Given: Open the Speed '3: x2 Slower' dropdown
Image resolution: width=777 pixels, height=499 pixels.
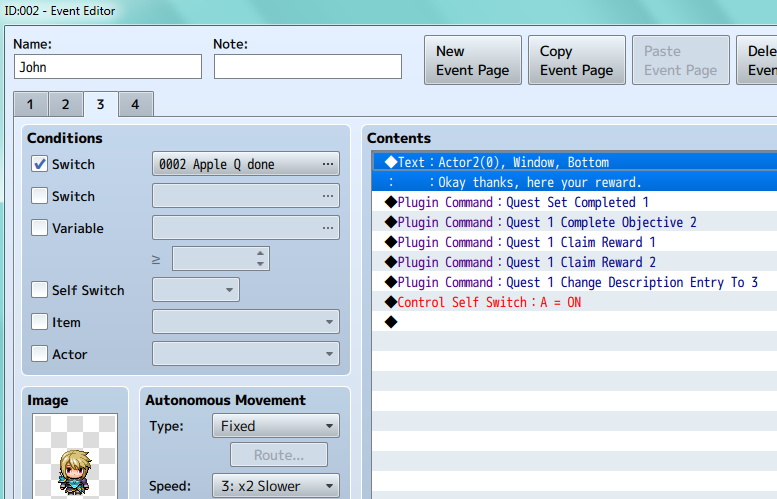Looking at the screenshot, I should tap(276, 486).
